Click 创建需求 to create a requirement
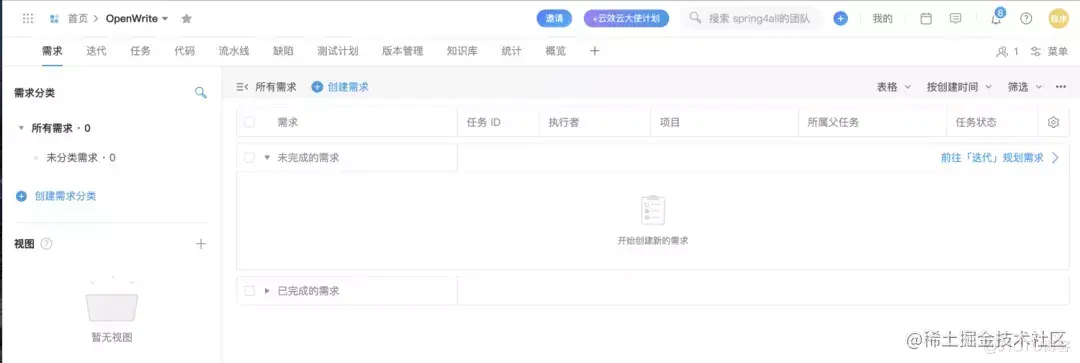Image resolution: width=1080 pixels, height=363 pixels. 340,87
